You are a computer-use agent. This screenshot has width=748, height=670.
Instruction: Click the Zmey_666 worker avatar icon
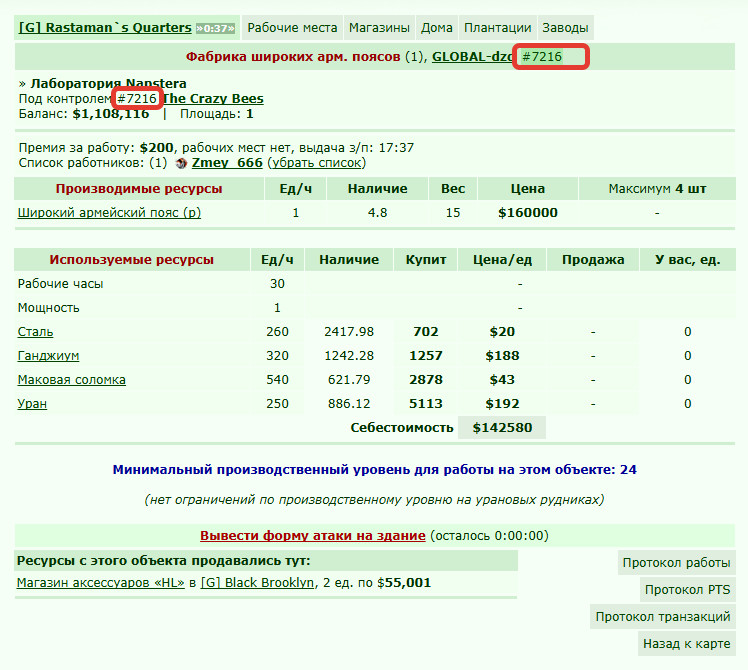[181, 163]
